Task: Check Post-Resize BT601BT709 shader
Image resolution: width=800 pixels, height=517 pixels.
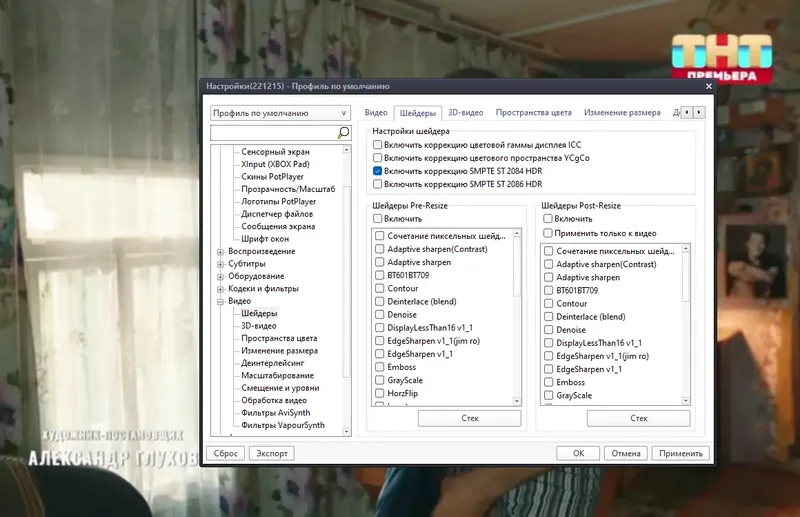Action: point(548,290)
